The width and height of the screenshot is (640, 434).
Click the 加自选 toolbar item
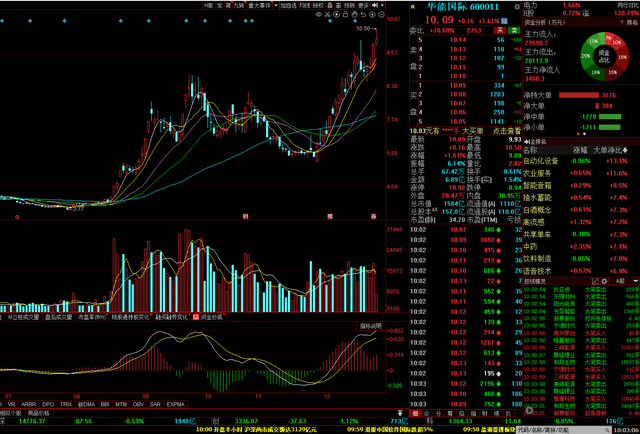point(288,5)
